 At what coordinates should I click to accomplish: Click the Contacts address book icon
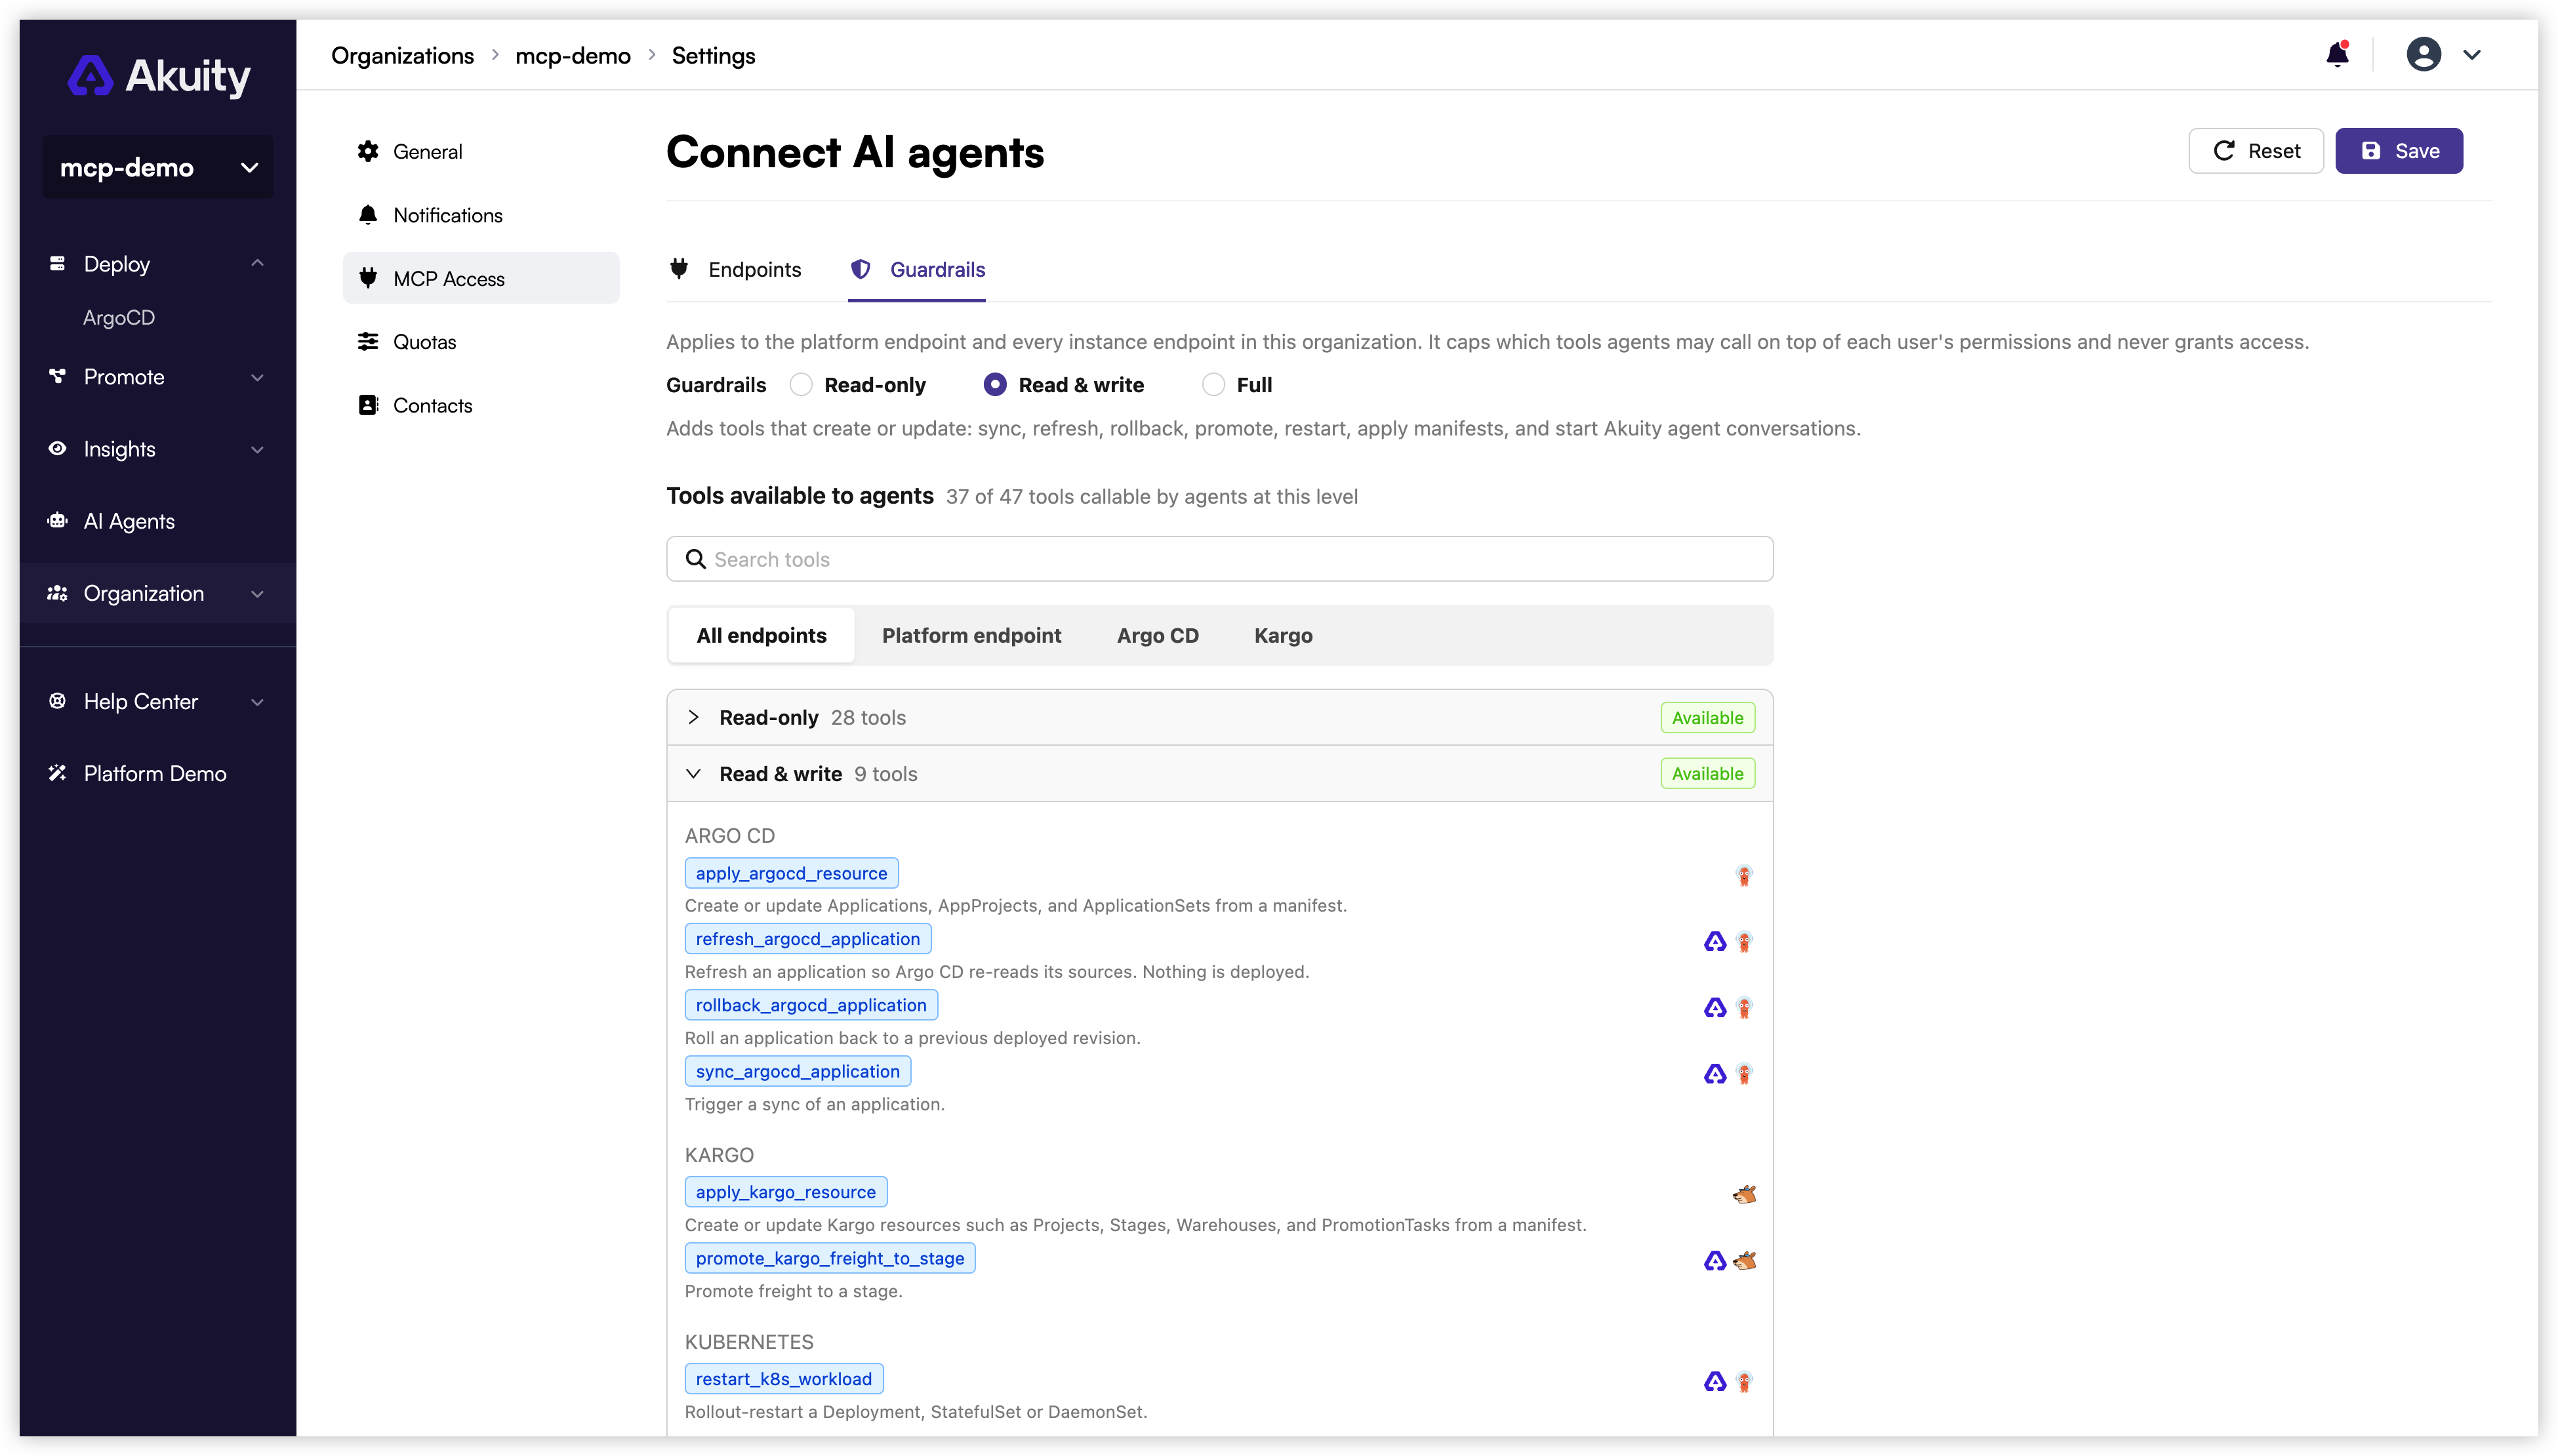tap(368, 405)
